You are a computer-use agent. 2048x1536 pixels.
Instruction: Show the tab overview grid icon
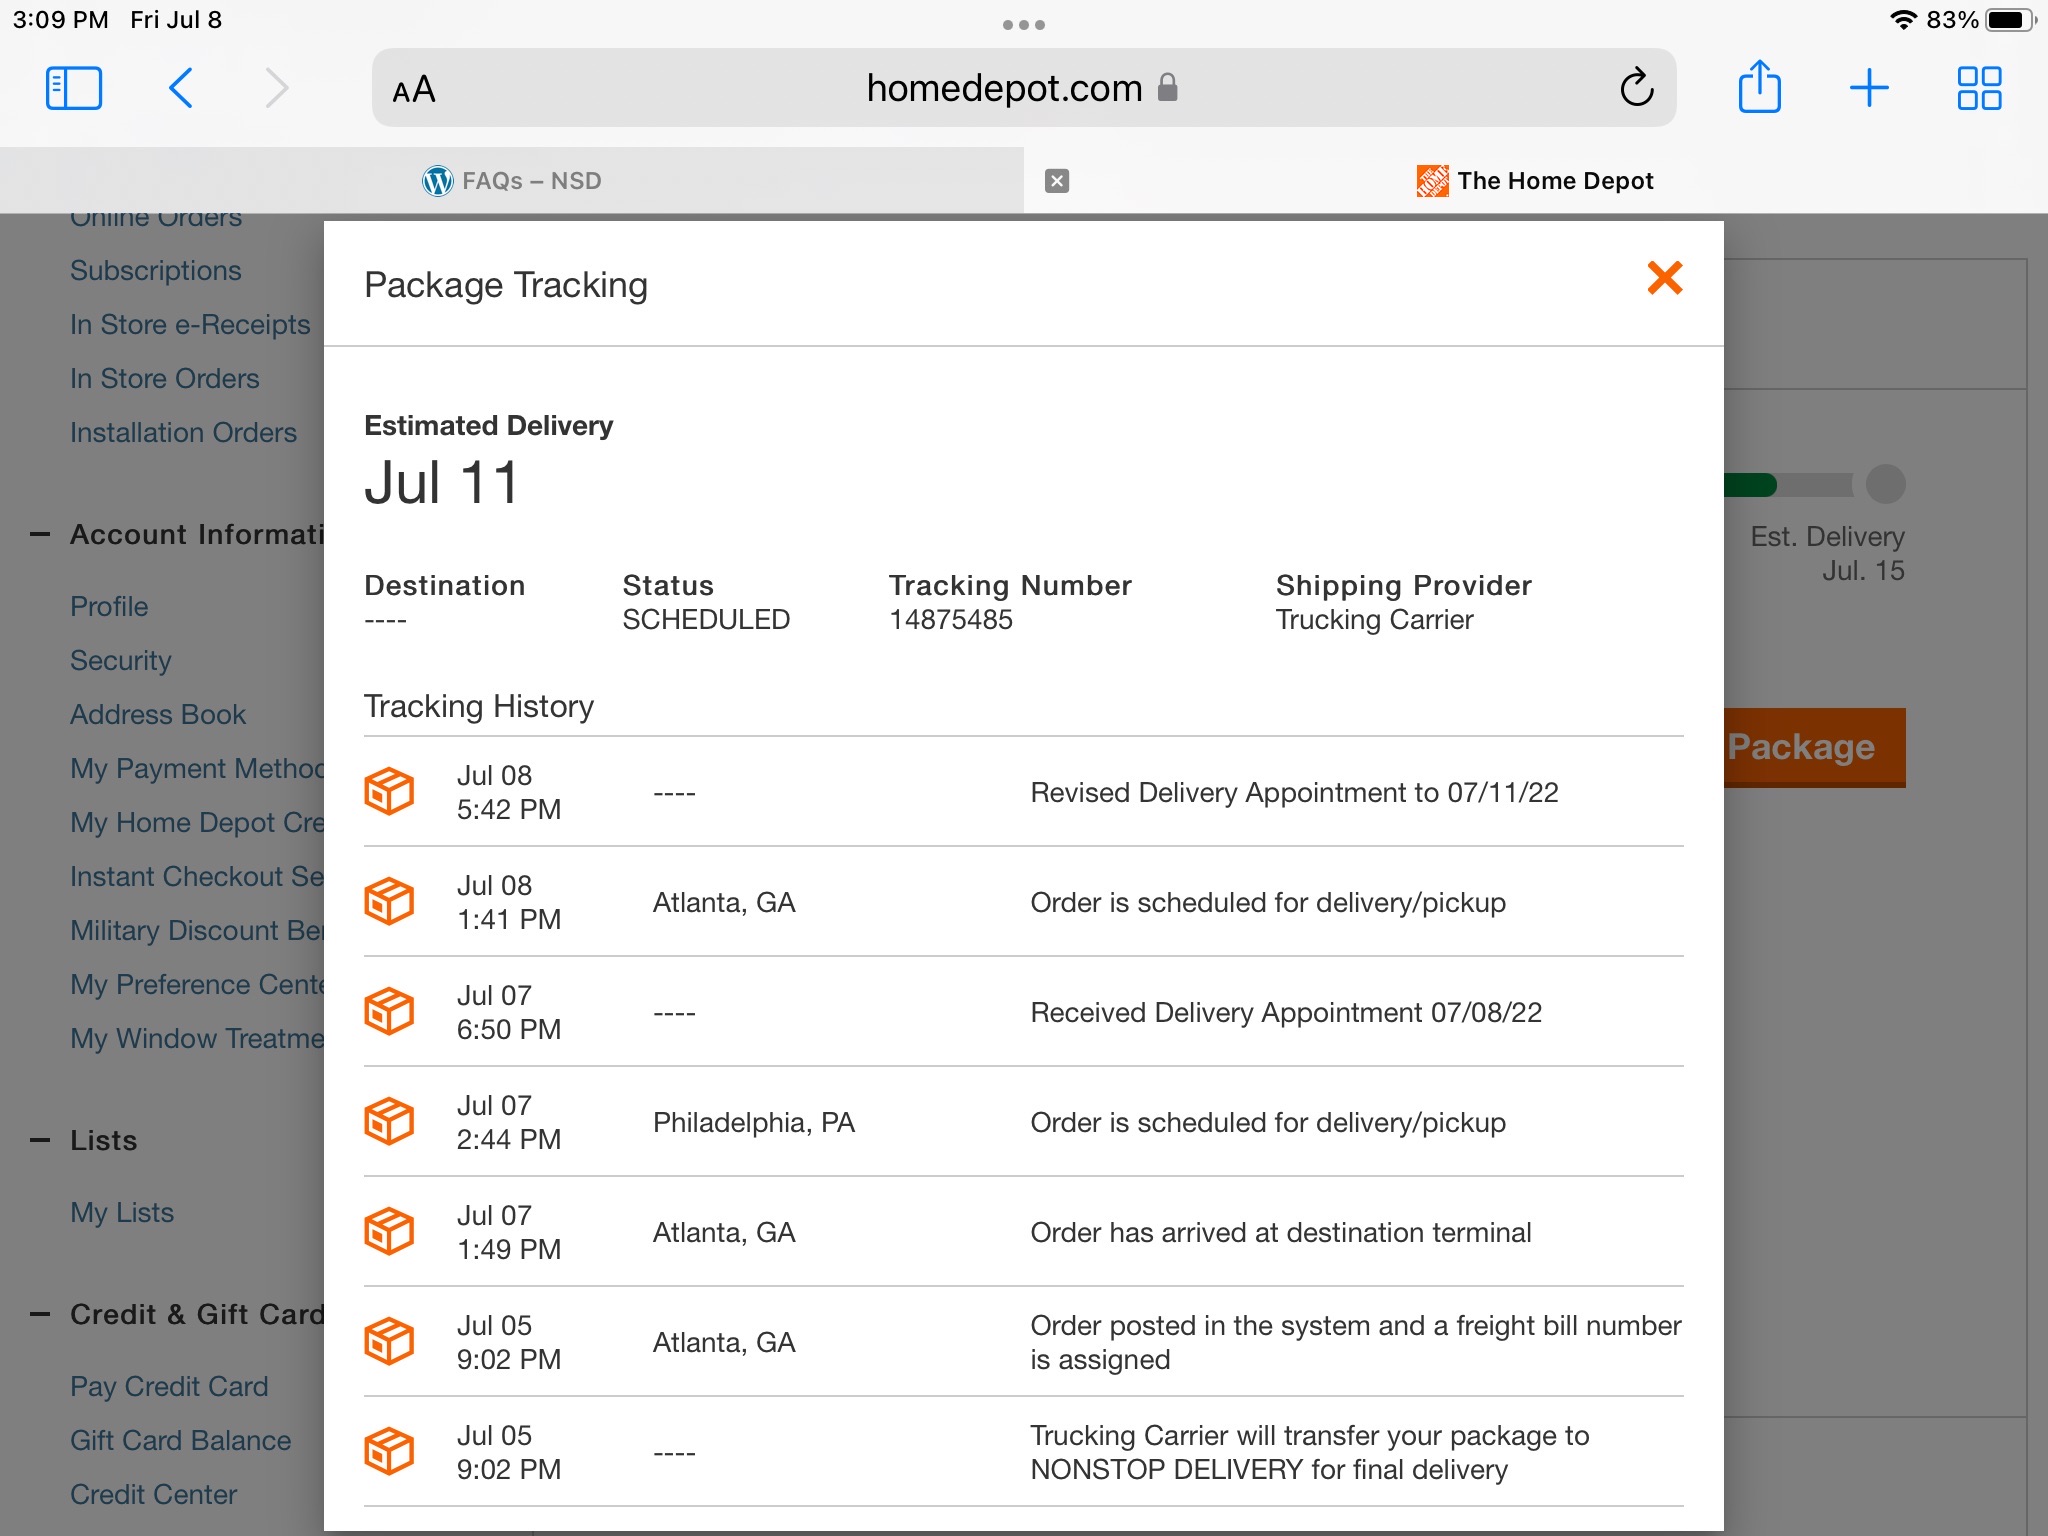click(1978, 88)
